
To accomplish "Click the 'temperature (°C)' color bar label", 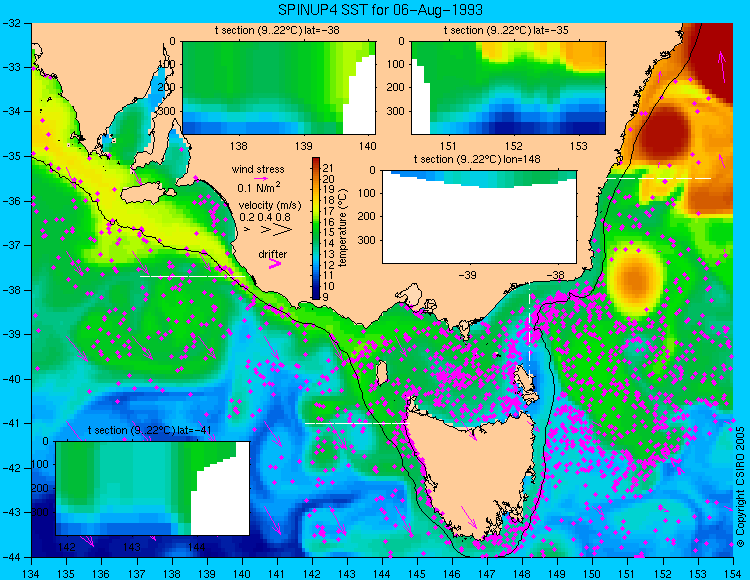I will (342, 228).
